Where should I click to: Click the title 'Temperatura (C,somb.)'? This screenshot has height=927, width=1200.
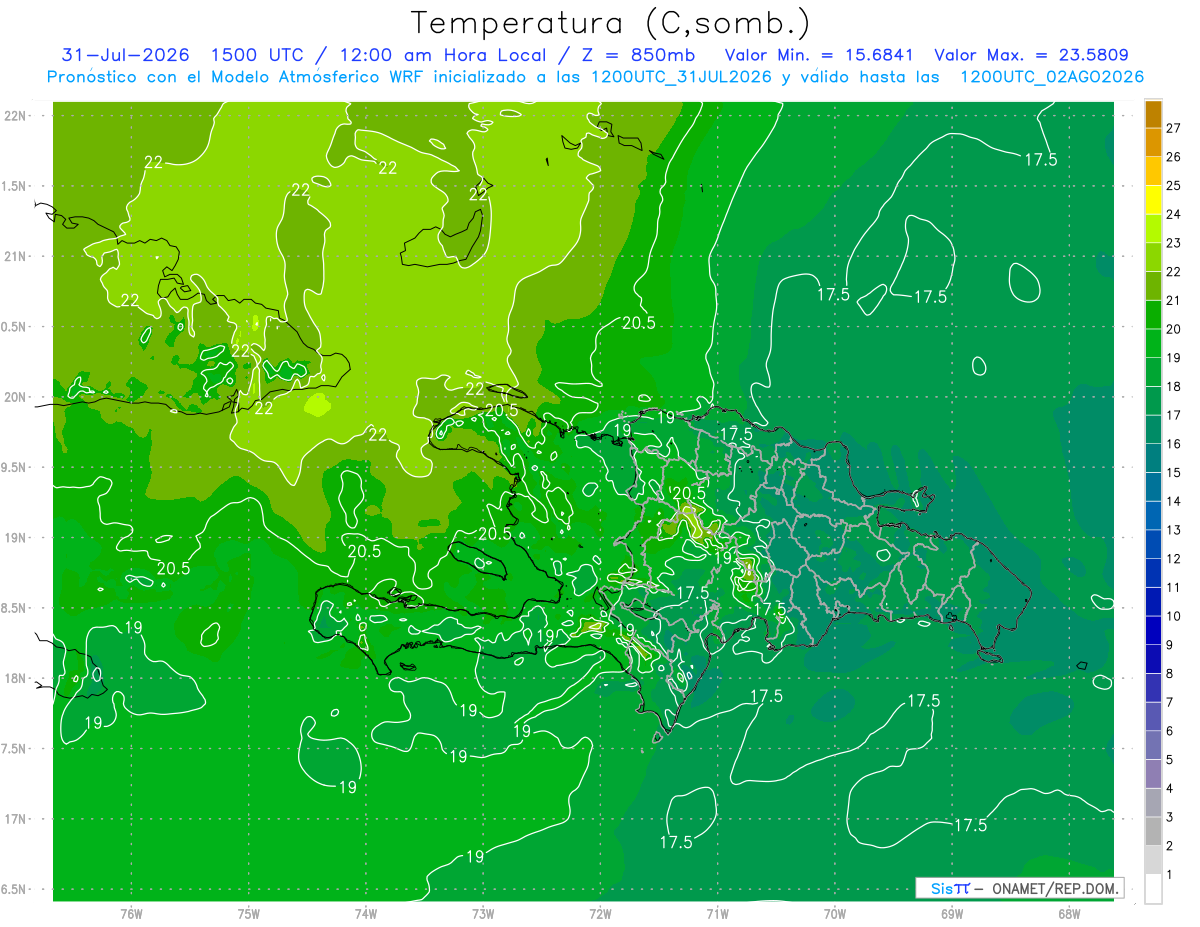pos(611,23)
